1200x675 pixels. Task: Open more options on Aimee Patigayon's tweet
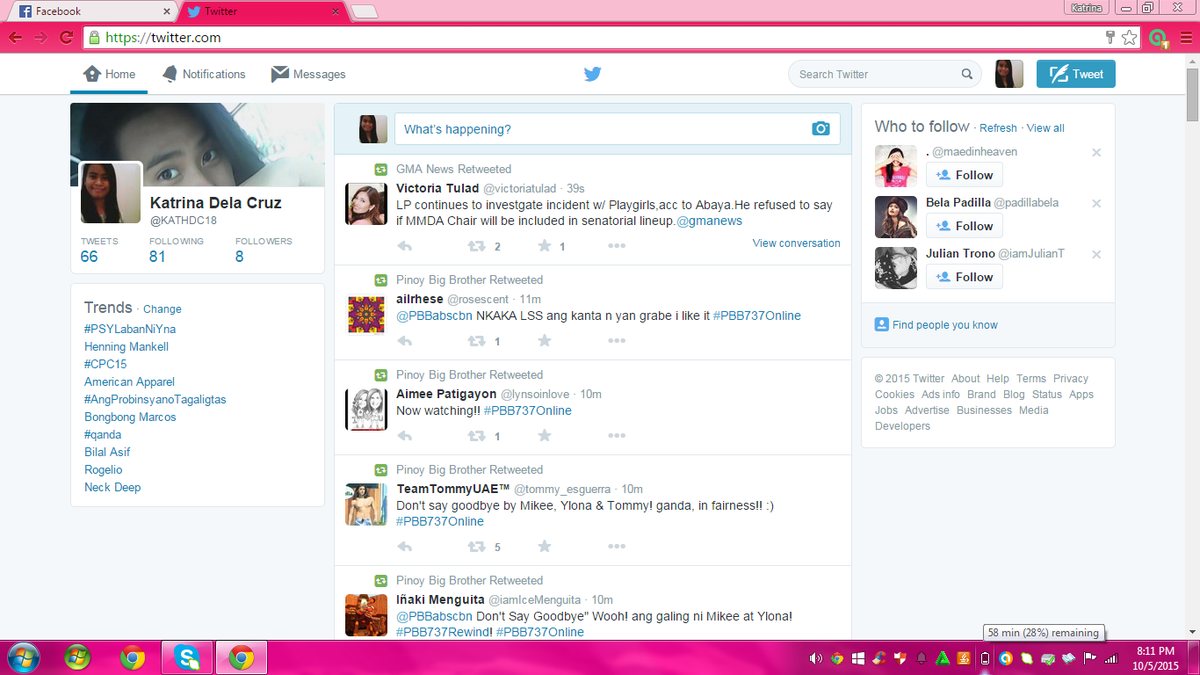point(617,436)
